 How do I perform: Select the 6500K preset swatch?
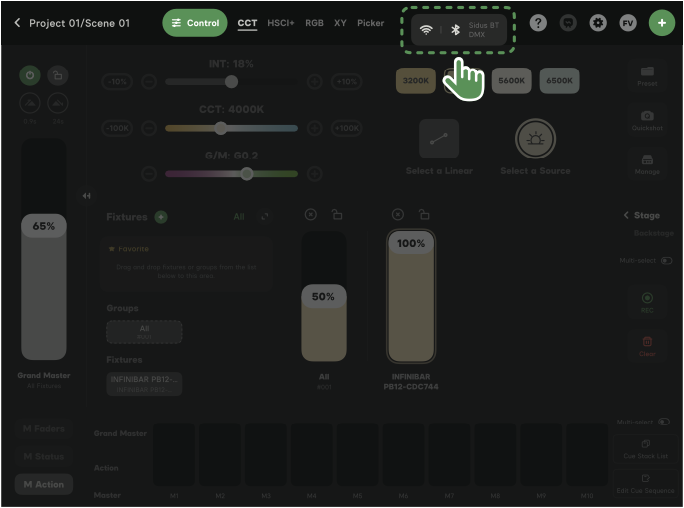point(560,81)
